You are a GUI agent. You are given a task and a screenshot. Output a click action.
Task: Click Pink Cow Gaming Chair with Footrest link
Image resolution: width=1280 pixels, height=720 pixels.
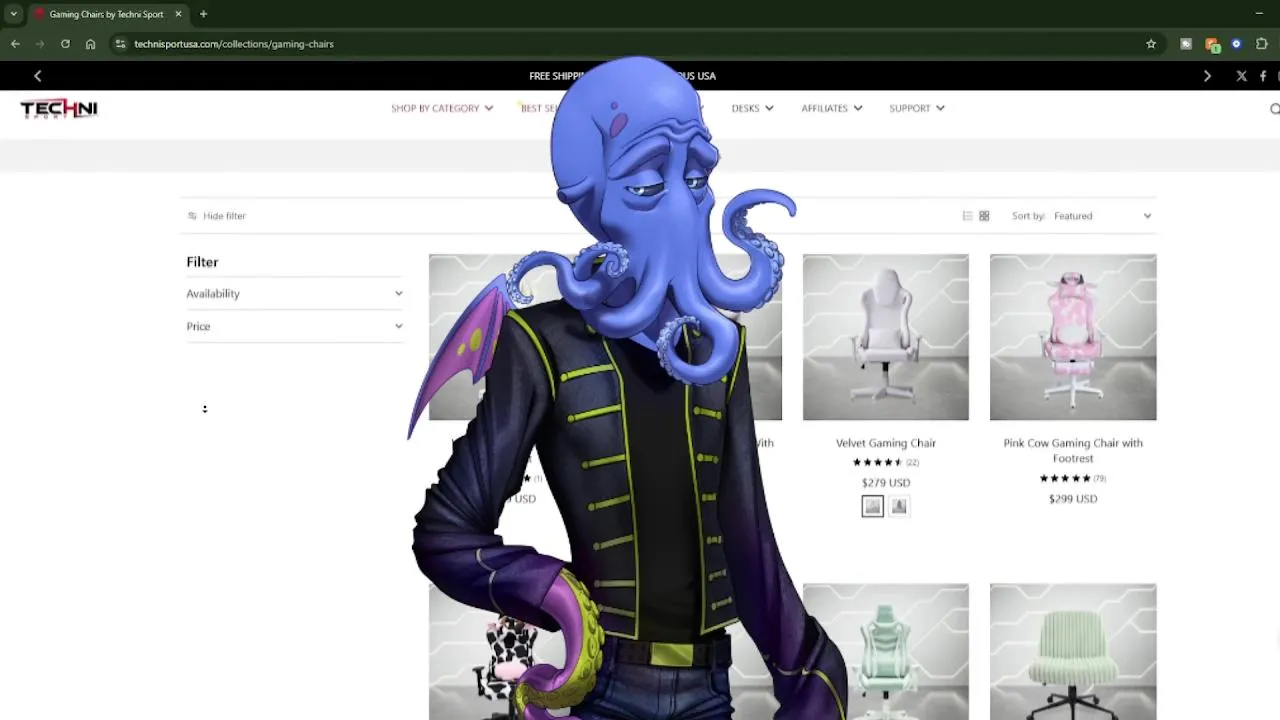[1073, 451]
